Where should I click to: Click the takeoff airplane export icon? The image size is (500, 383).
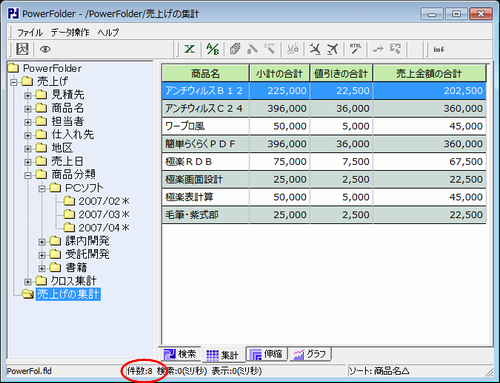(332, 49)
